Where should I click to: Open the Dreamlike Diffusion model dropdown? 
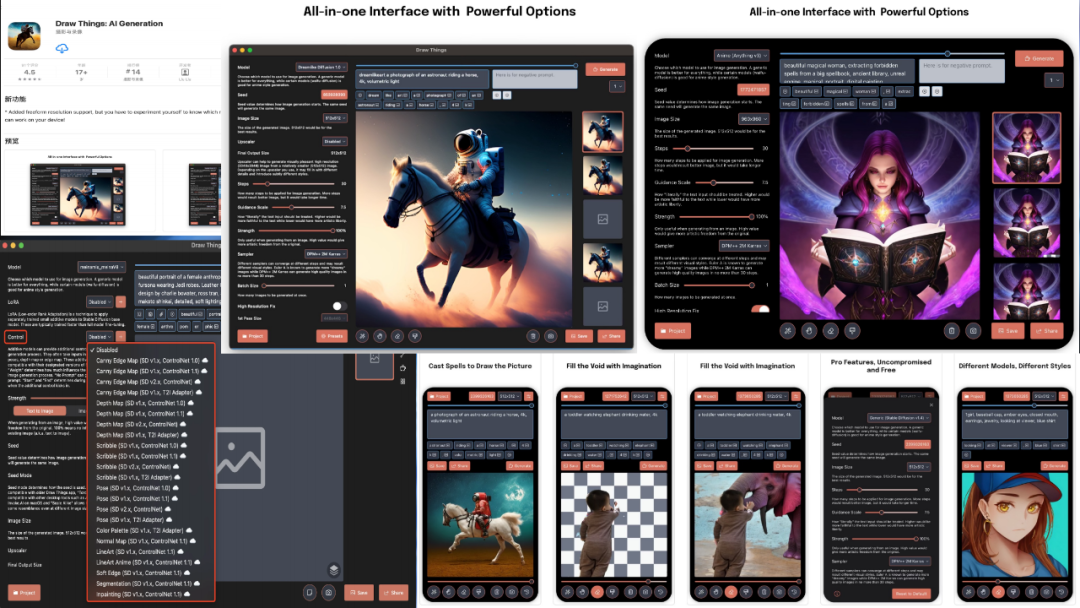click(x=321, y=67)
